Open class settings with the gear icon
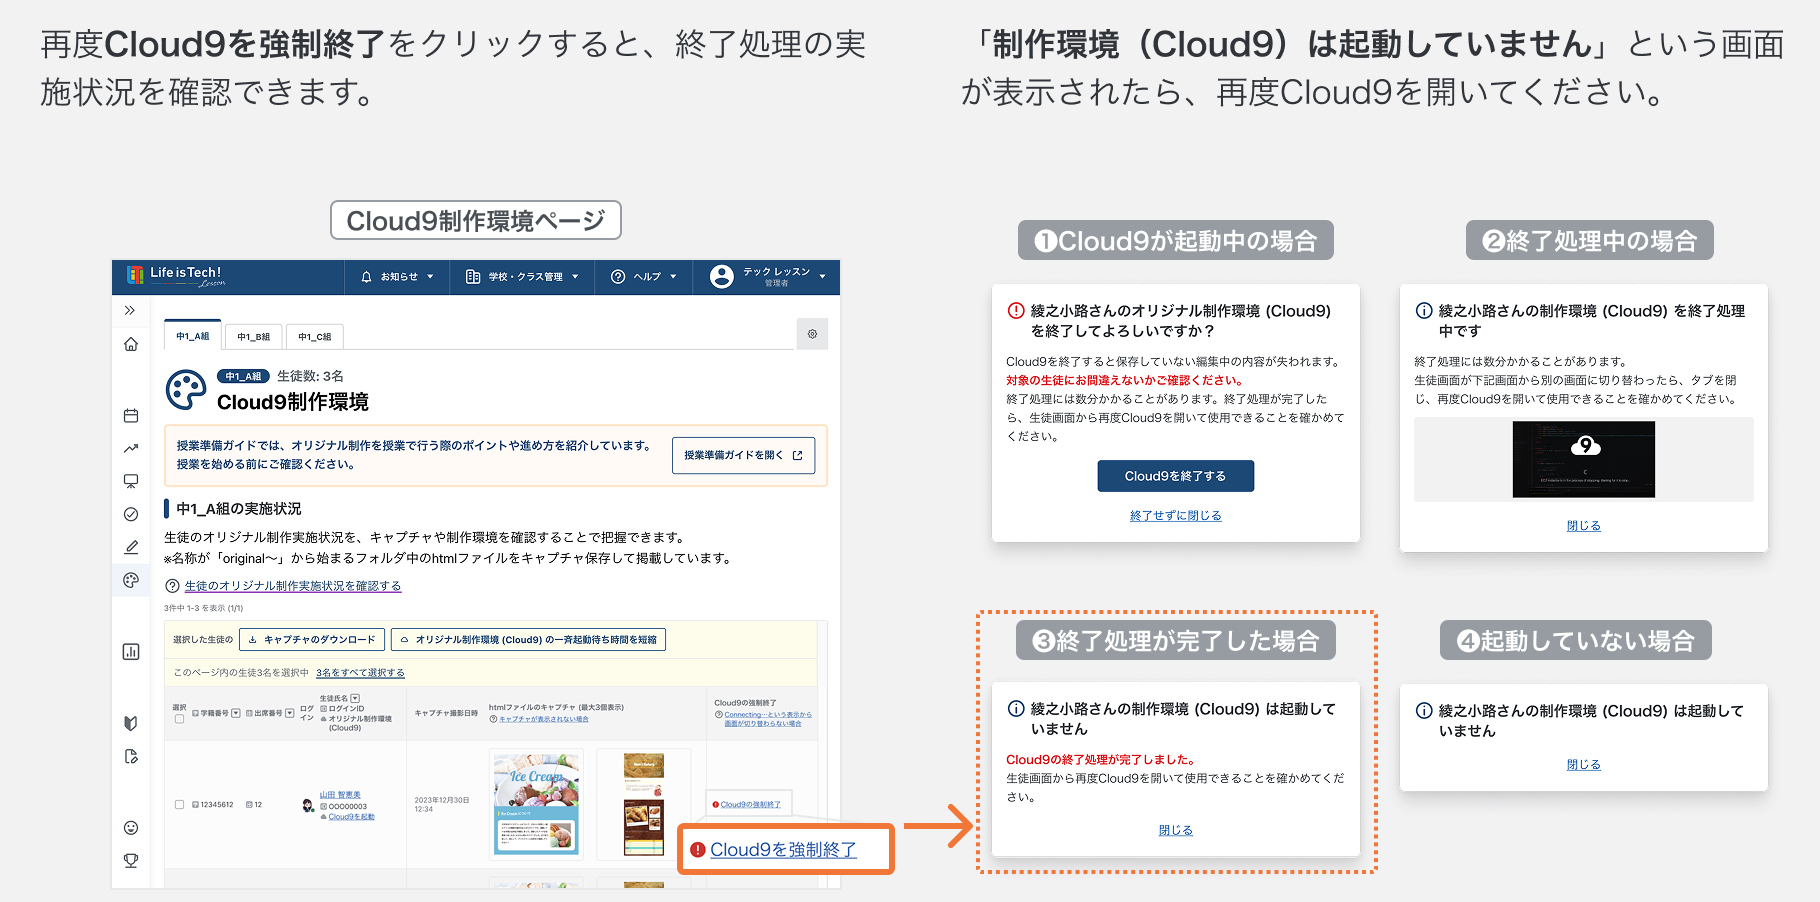The height and width of the screenshot is (902, 1820). coord(812,334)
